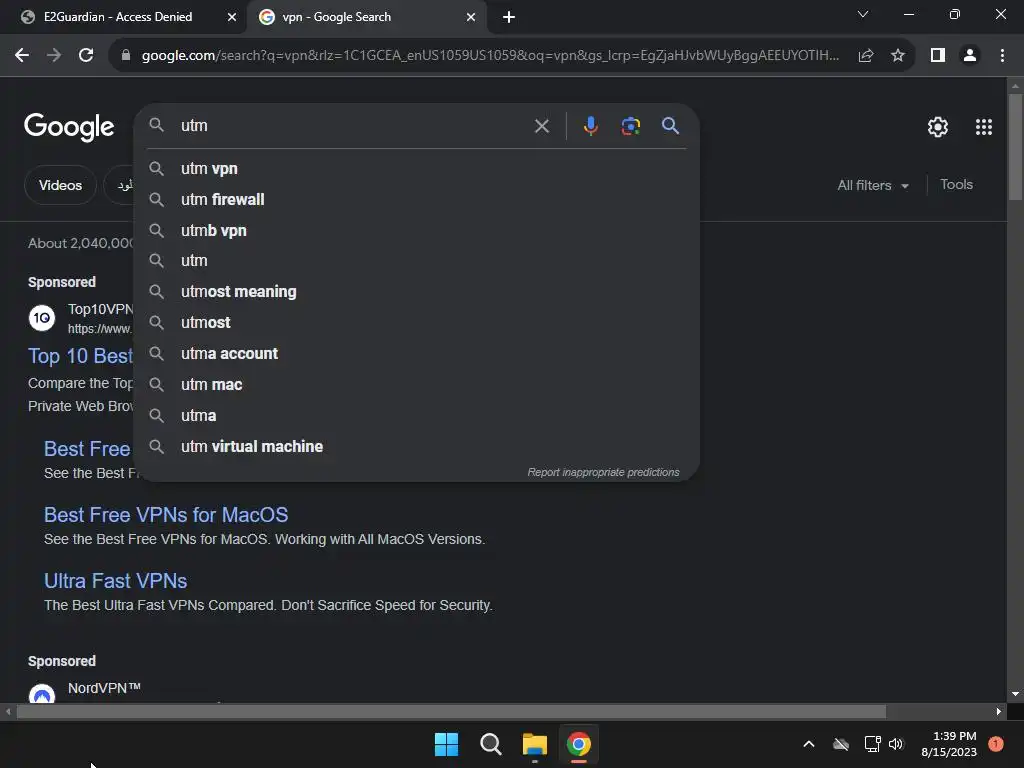This screenshot has height=768, width=1024.
Task: Go back using the browser back arrow
Action: click(x=22, y=56)
